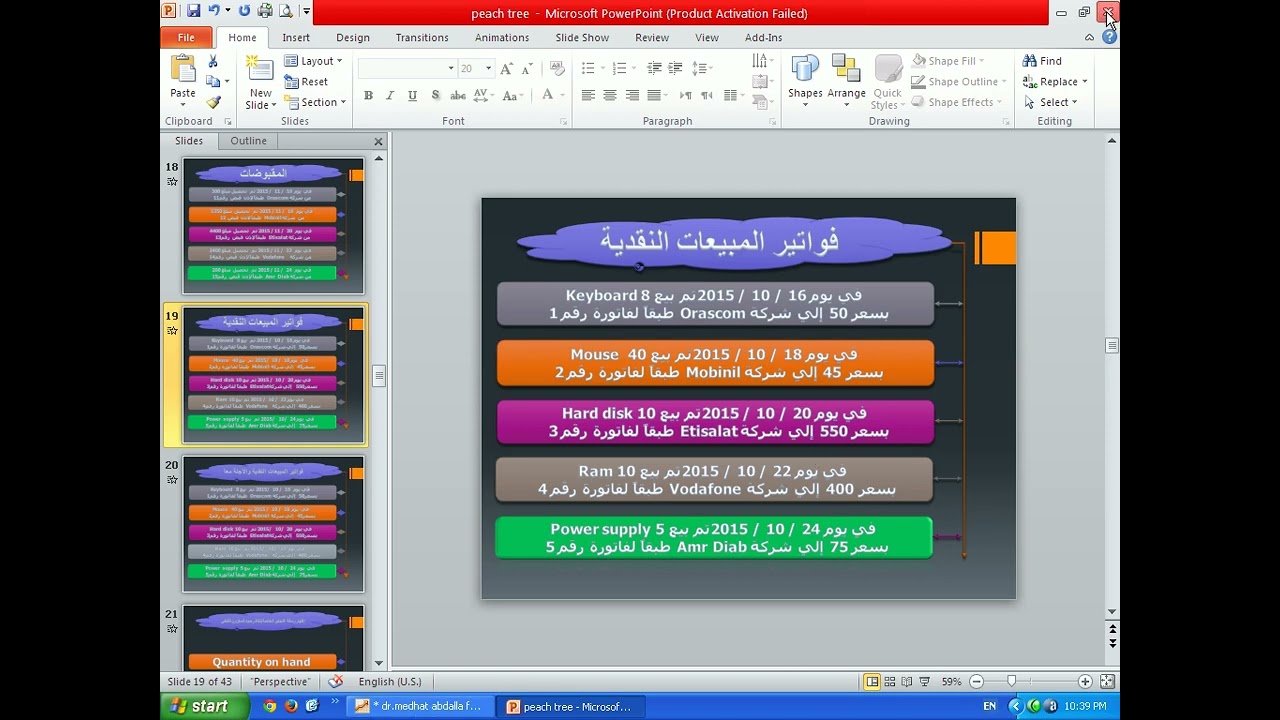Click the Print Preview icon

point(286,11)
